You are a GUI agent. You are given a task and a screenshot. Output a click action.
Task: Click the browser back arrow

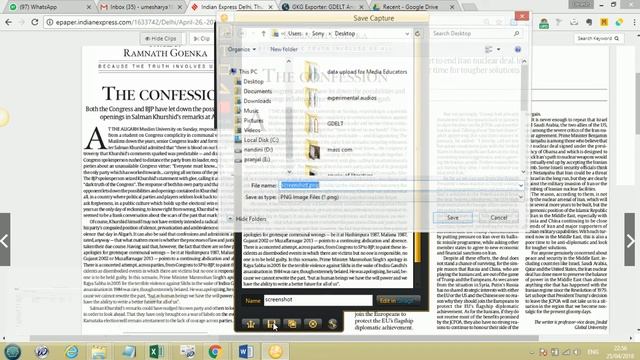tap(9, 22)
